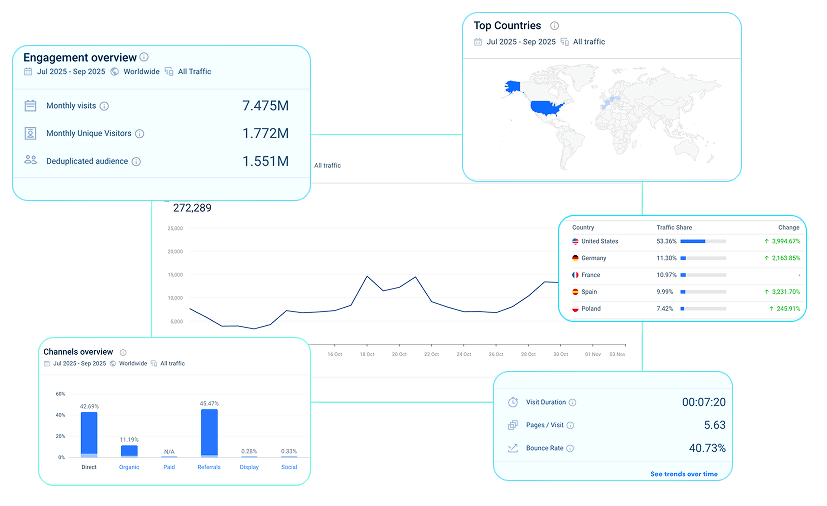Click the Poland flag icon
Screen dimensions: 827x506
(575, 309)
